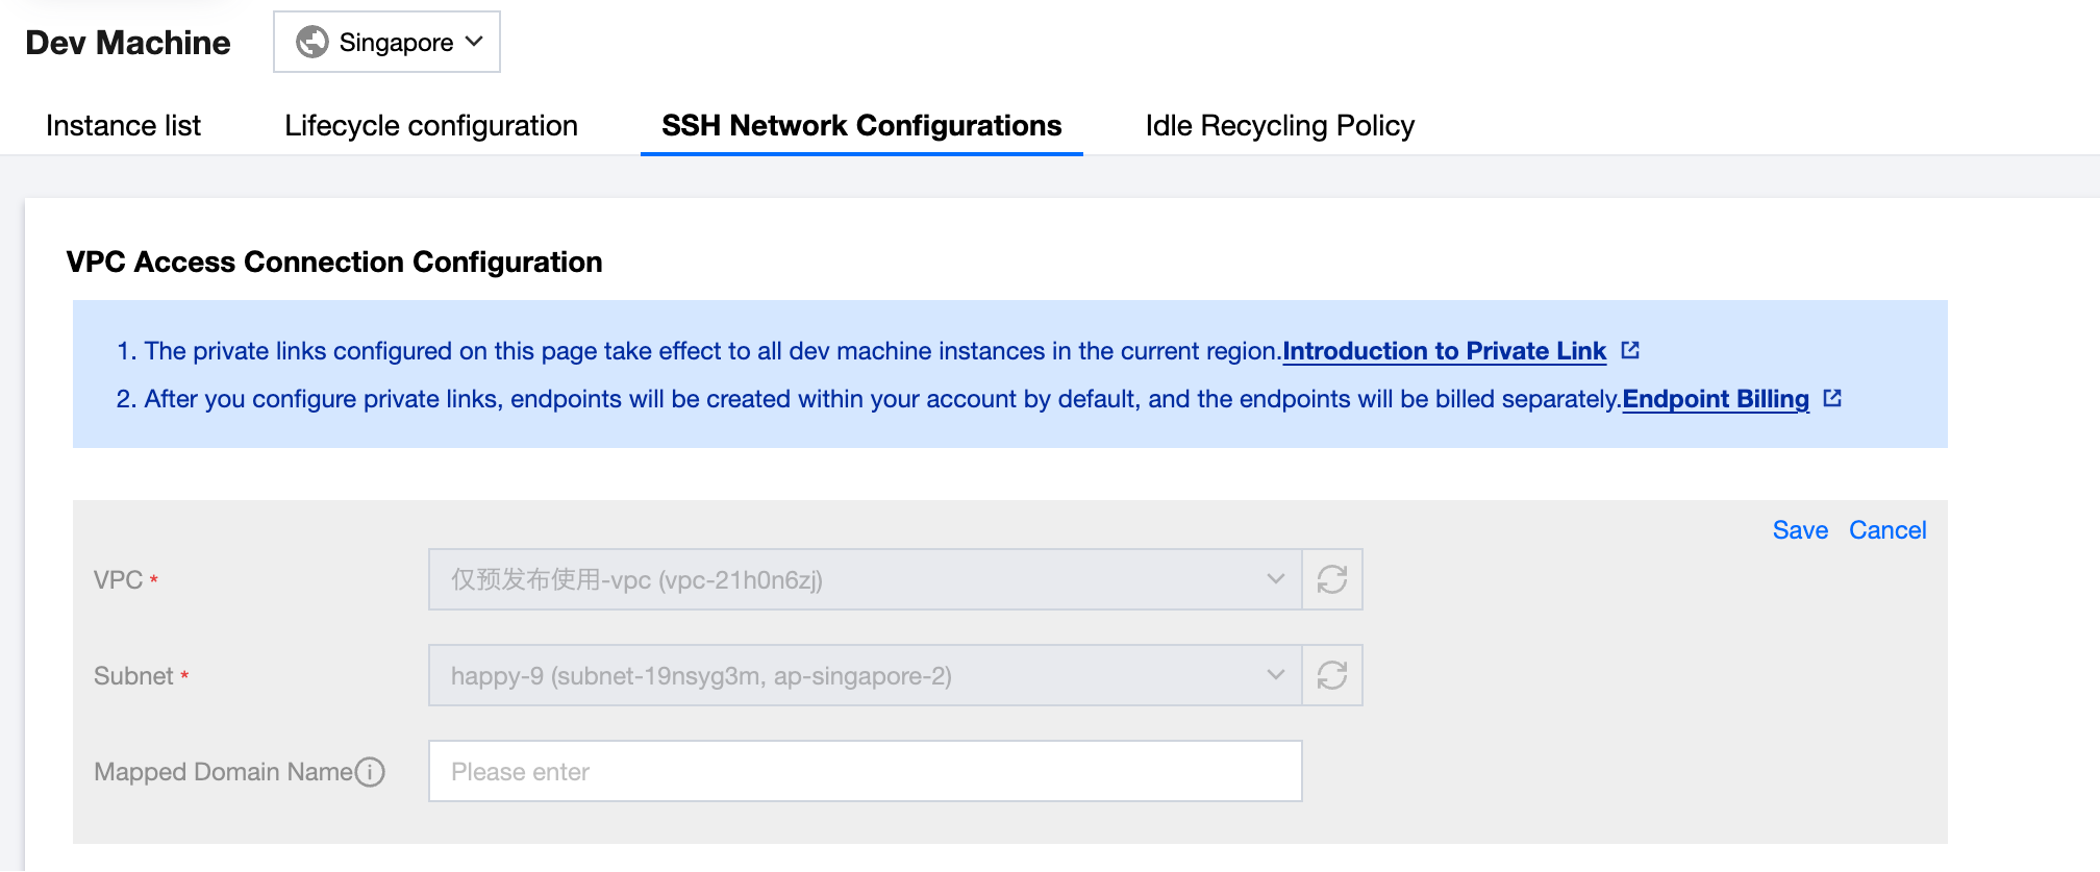This screenshot has width=2100, height=872.
Task: Open the Introduction to Private Link link
Action: pos(1444,351)
